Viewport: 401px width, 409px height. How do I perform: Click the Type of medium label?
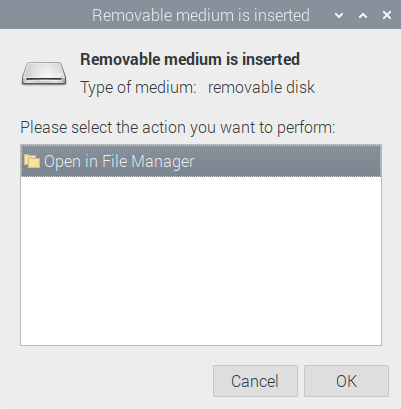click(138, 88)
